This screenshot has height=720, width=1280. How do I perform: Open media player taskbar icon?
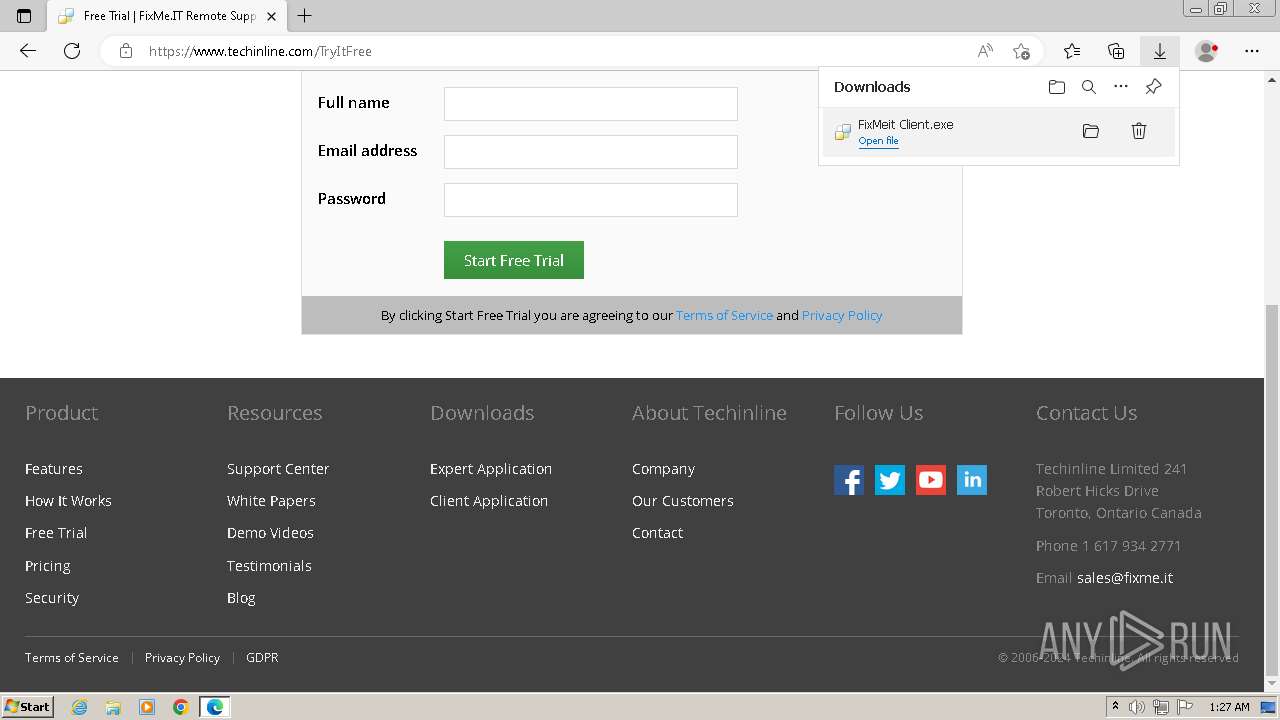(147, 707)
